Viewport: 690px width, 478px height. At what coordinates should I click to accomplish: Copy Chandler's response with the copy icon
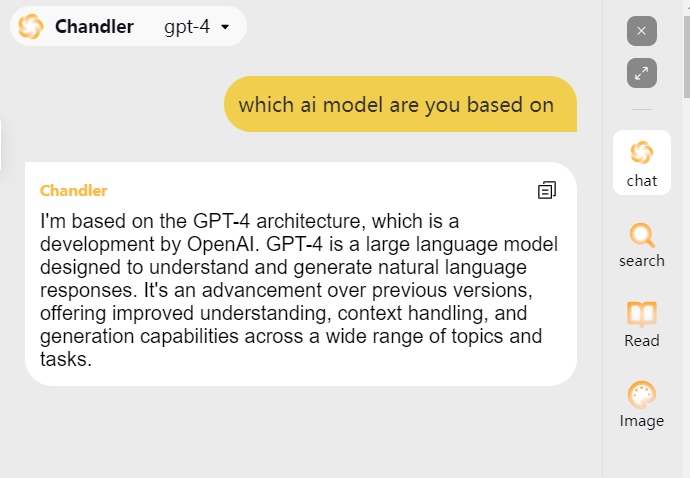(546, 190)
